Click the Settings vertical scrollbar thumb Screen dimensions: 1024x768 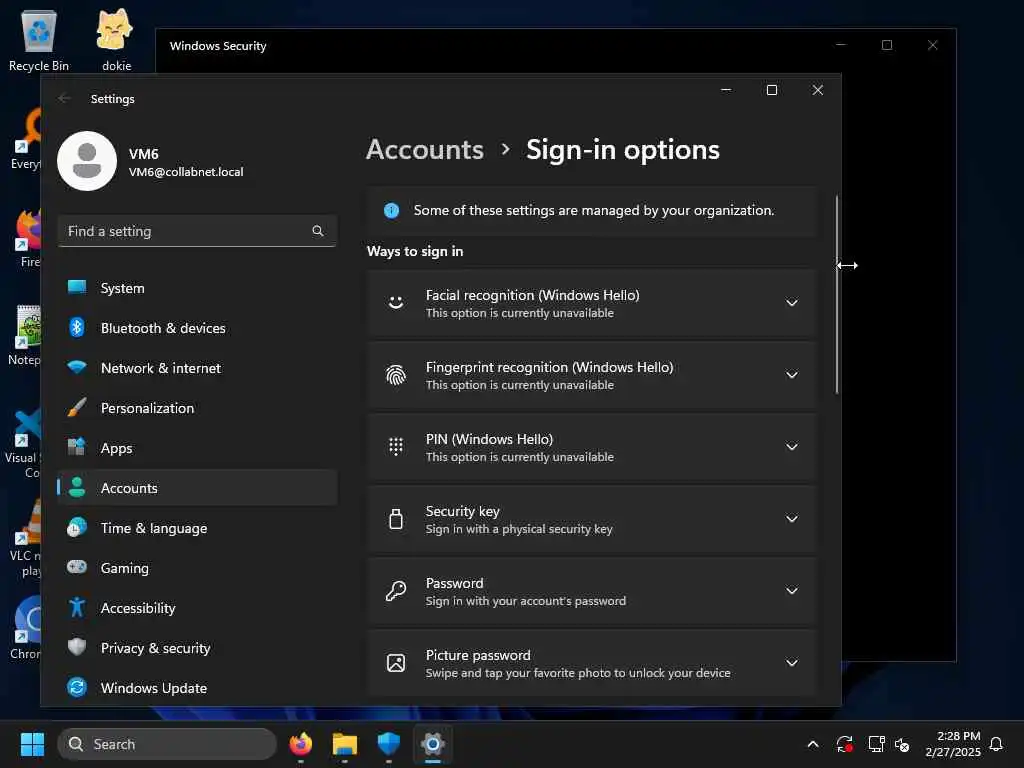pos(837,294)
